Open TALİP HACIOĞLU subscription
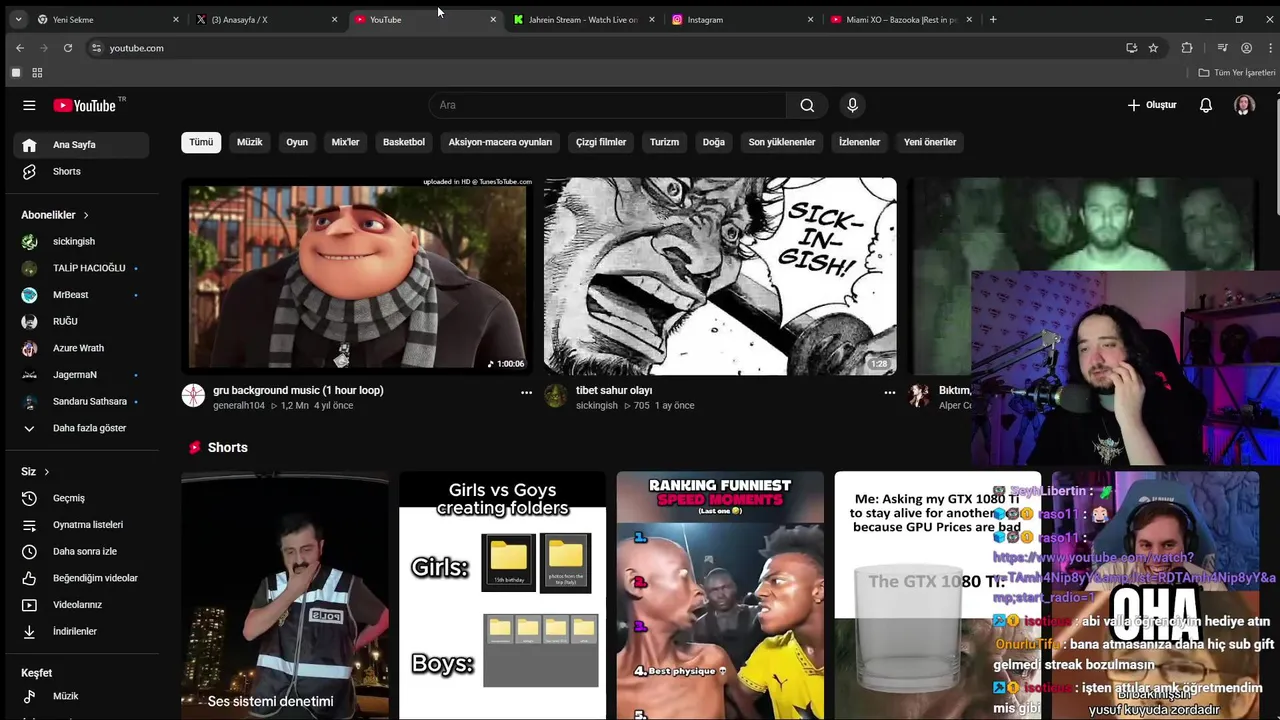1280x720 pixels. click(81, 268)
